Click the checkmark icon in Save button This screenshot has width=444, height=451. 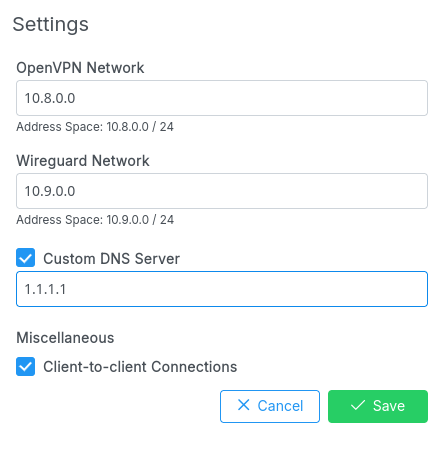(x=358, y=405)
